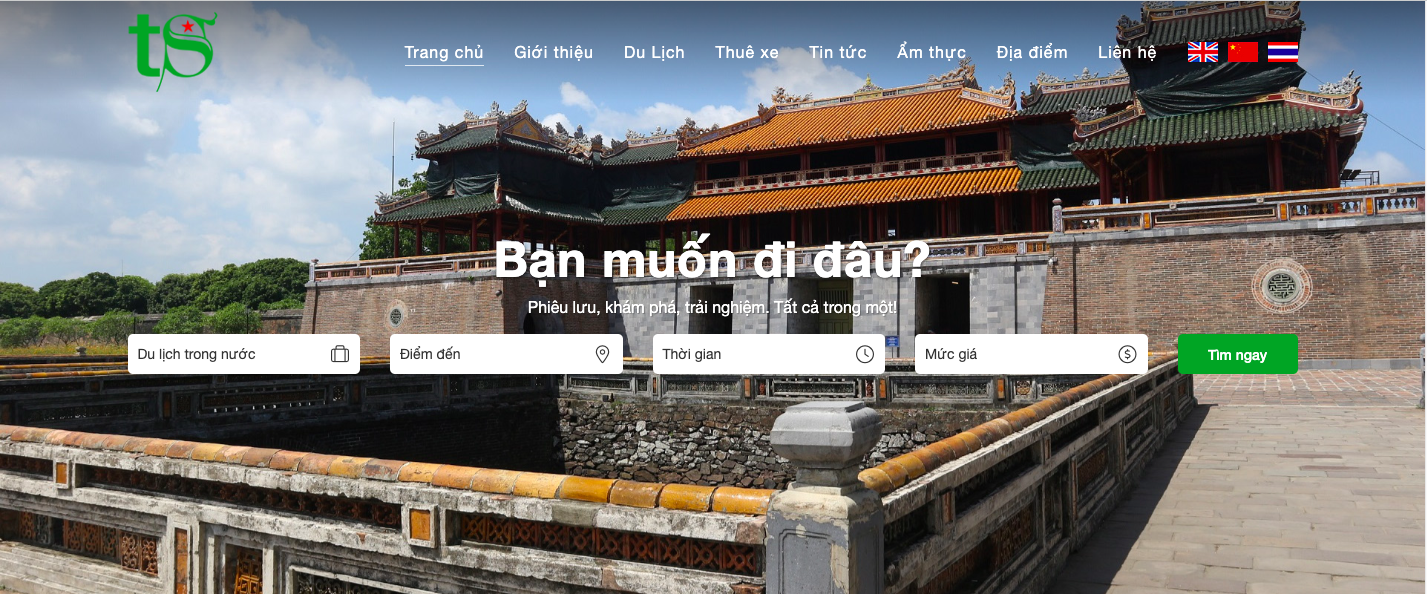Click the map pin icon in Điểm đến field
This screenshot has height=594, width=1427.
(602, 354)
